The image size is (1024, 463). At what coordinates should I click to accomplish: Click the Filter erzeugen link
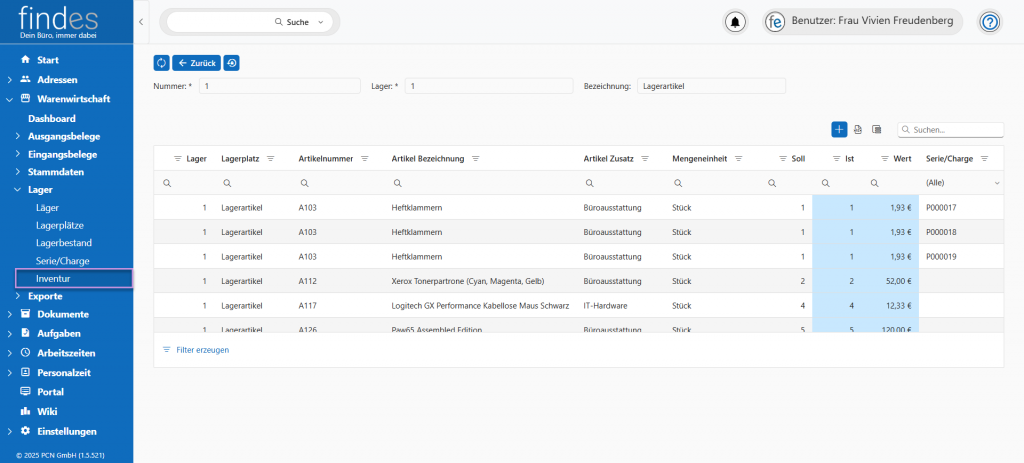coord(202,350)
